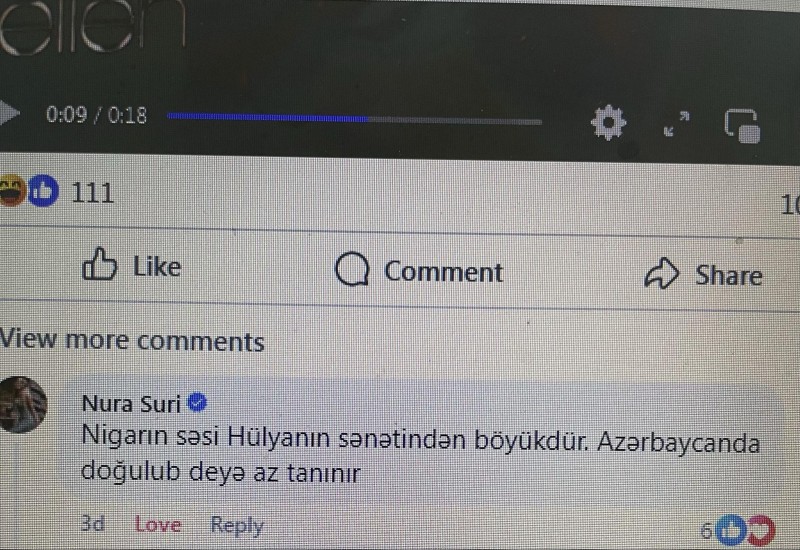
Task: Open video settings gear icon
Action: [x=608, y=122]
